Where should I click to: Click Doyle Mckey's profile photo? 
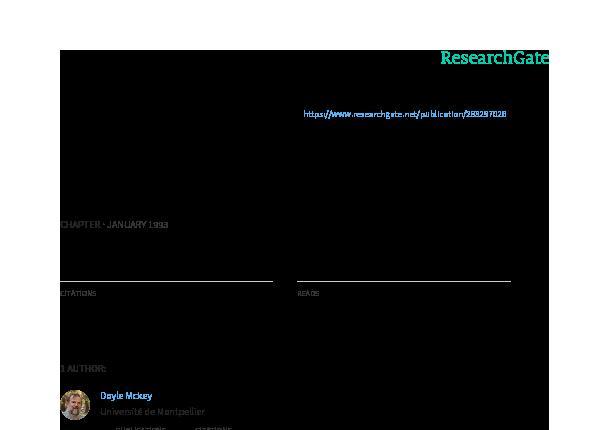(75, 405)
